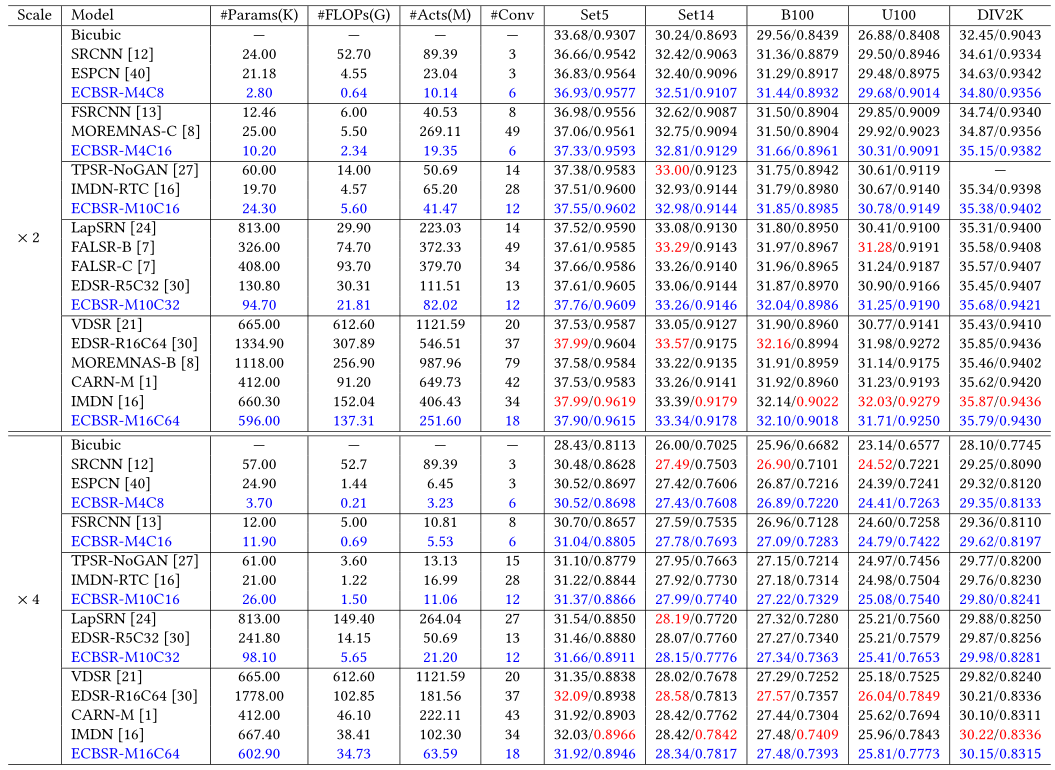
Task: Click the FALSR-B [7] model entry
Action: pyautogui.click(x=112, y=247)
